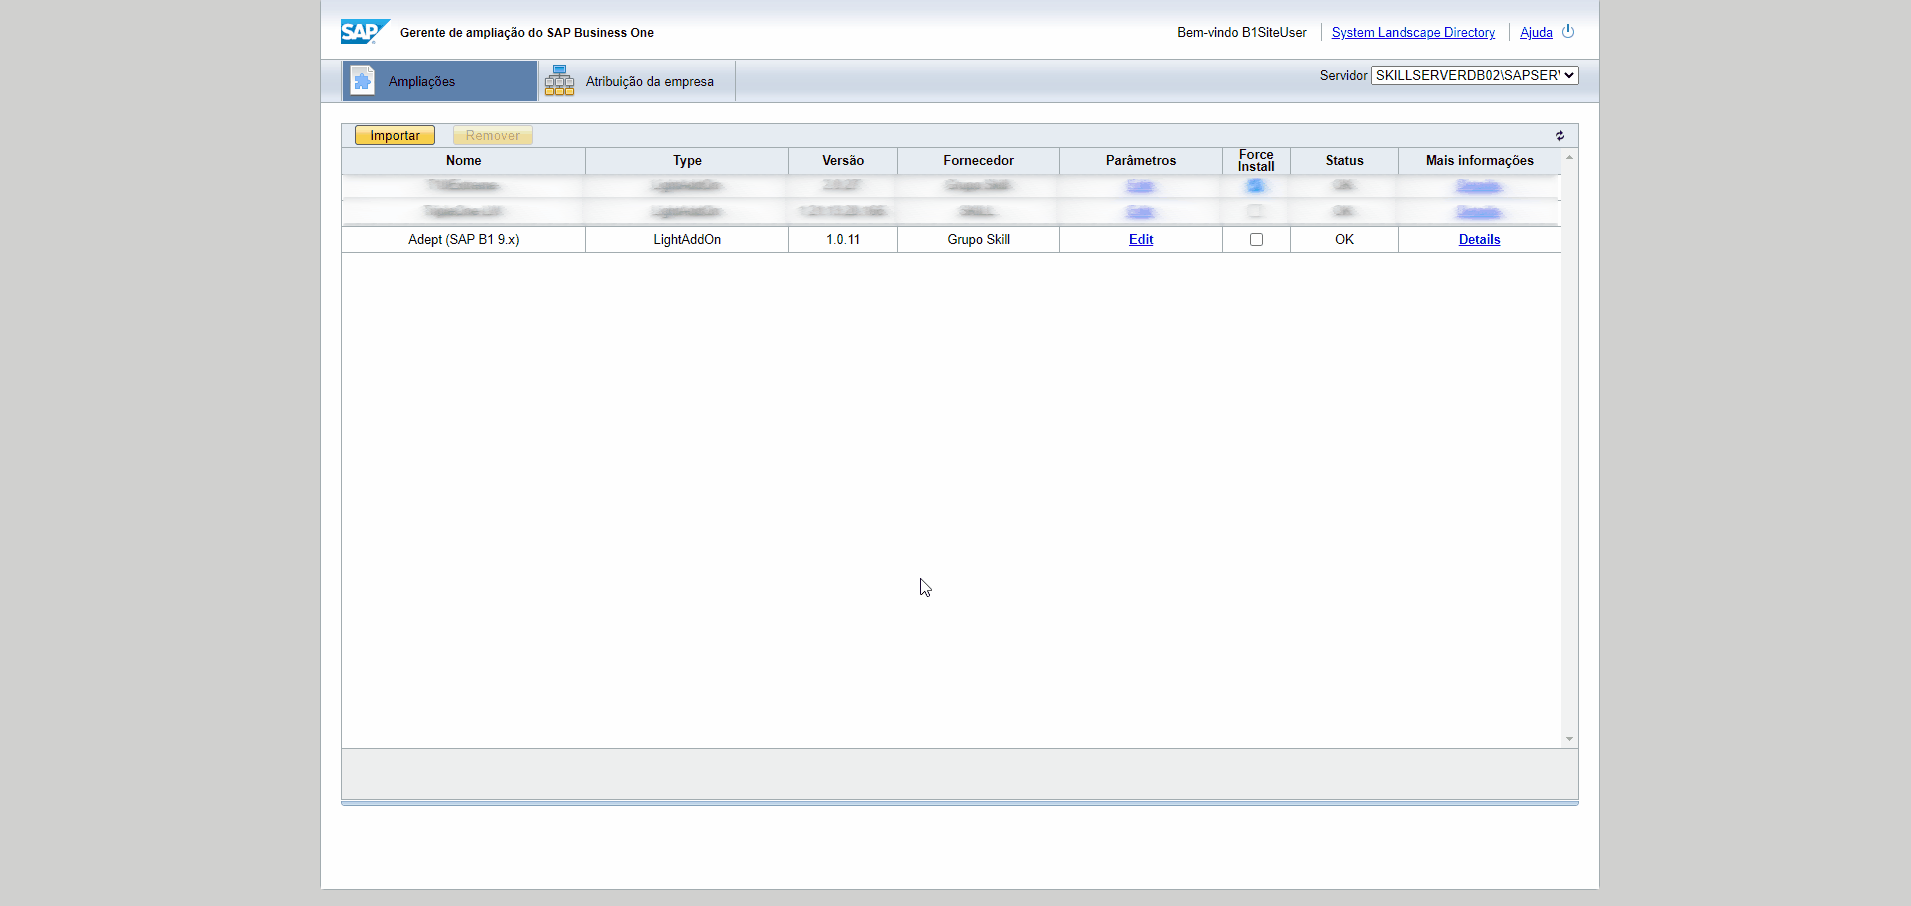Click the Atribuição da empresa org-chart icon
This screenshot has height=906, width=1911.
coord(559,81)
